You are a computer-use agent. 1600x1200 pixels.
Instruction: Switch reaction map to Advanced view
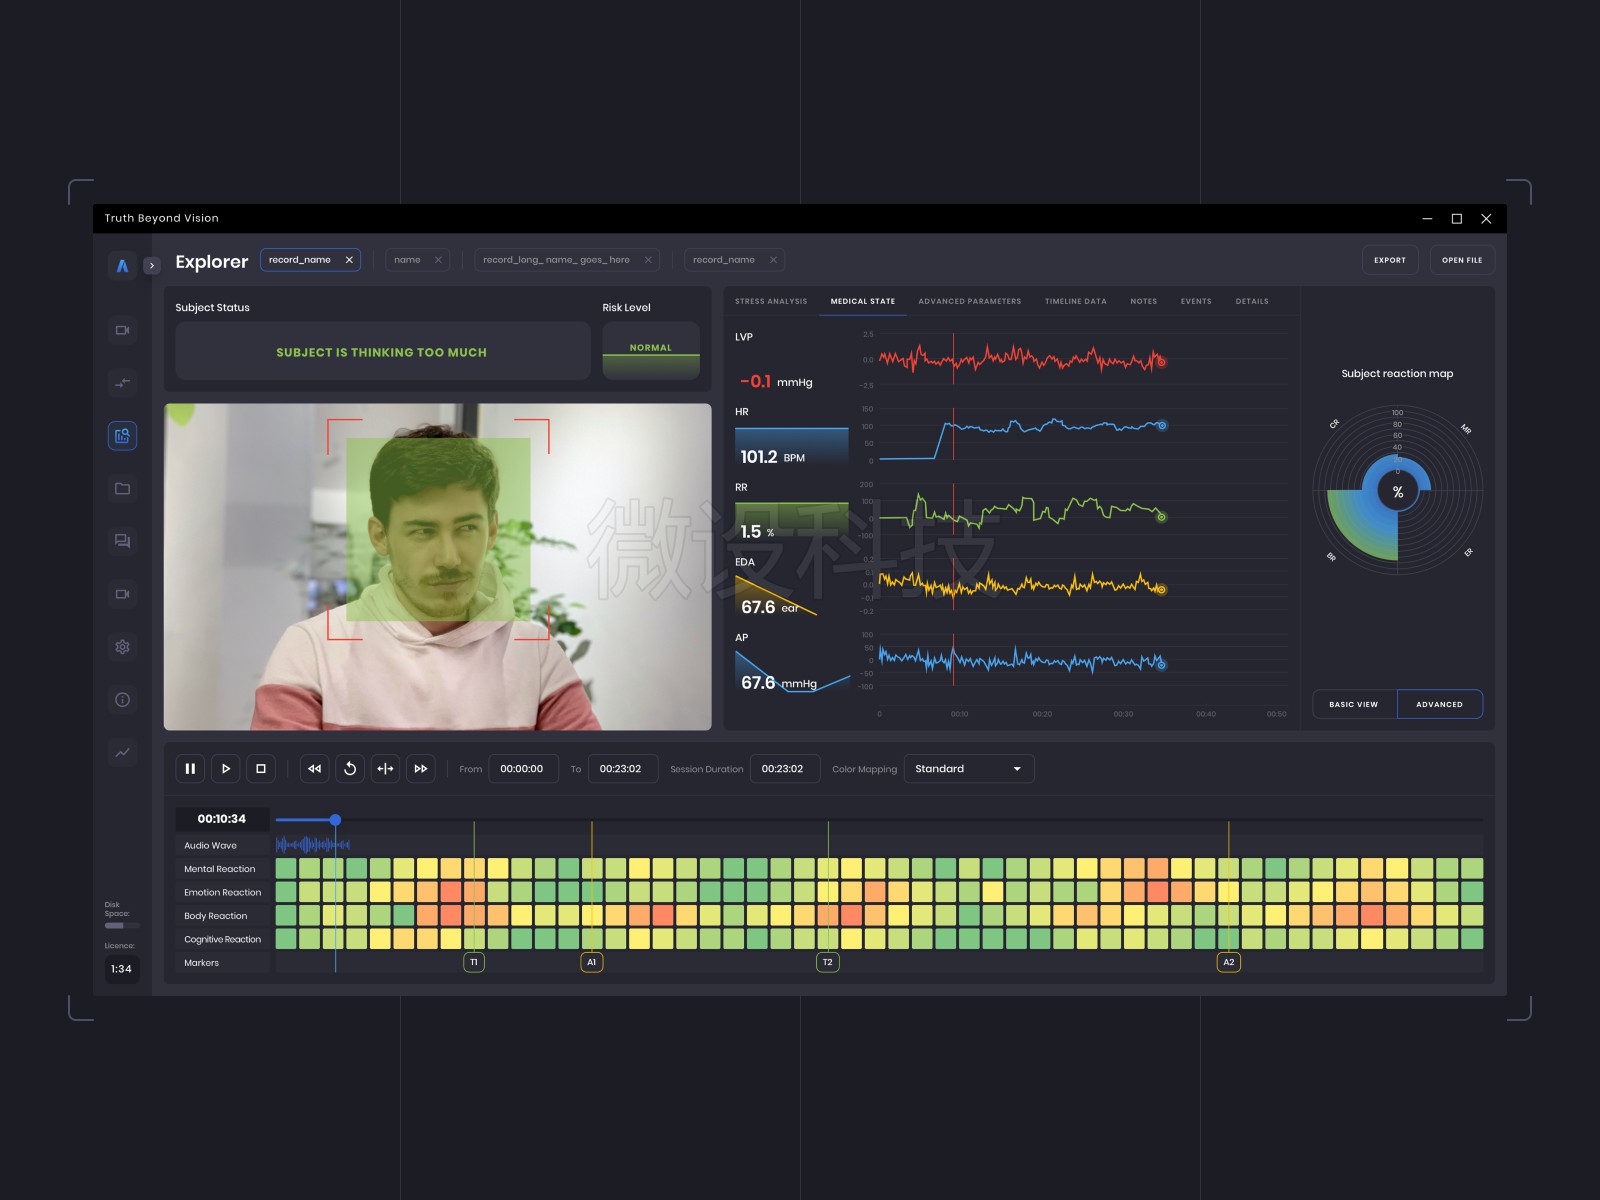(1440, 704)
